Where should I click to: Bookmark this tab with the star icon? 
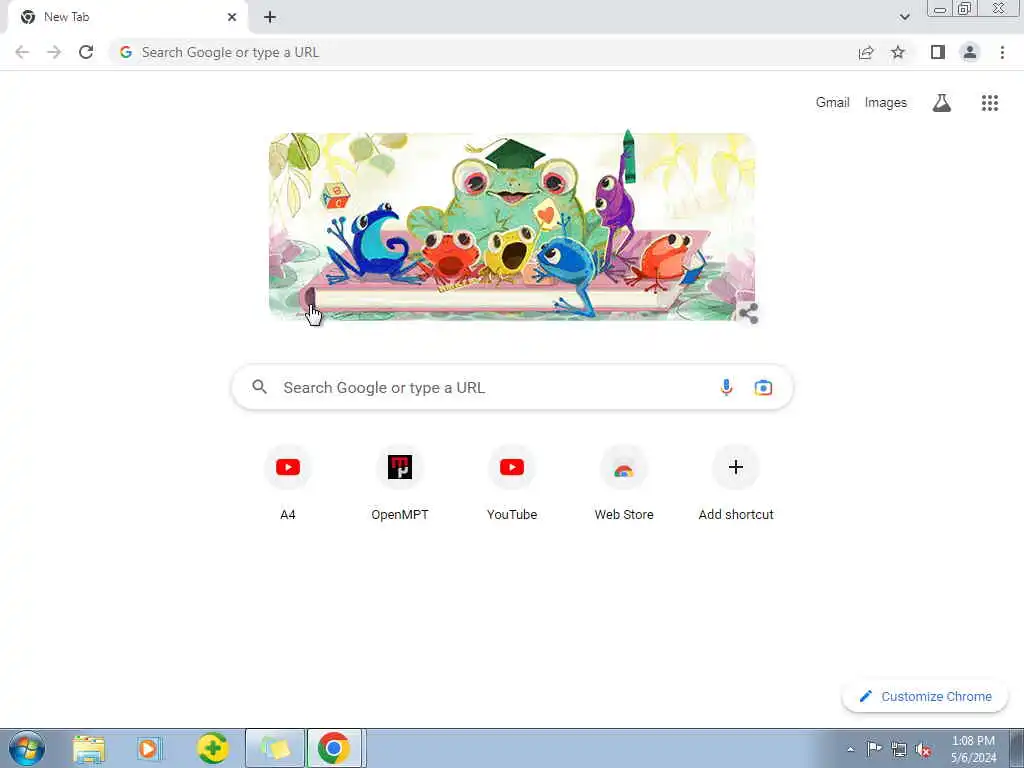pyautogui.click(x=898, y=52)
